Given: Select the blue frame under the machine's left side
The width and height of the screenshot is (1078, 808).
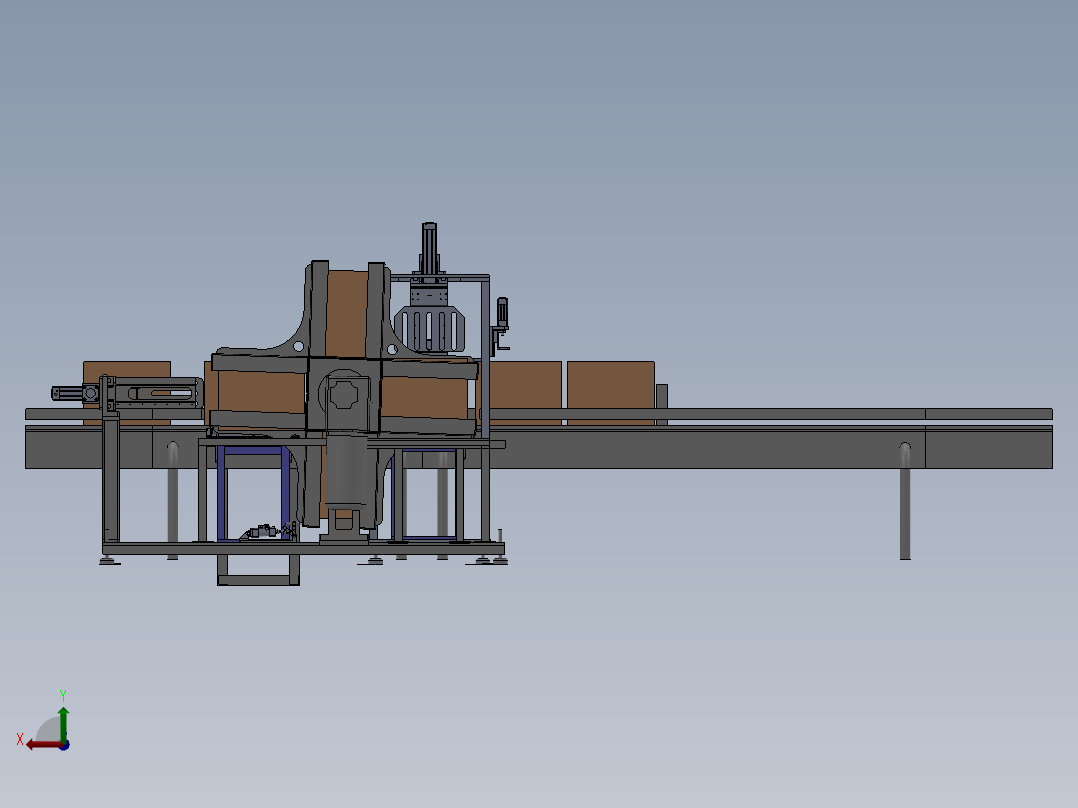Looking at the screenshot, I should tap(254, 493).
